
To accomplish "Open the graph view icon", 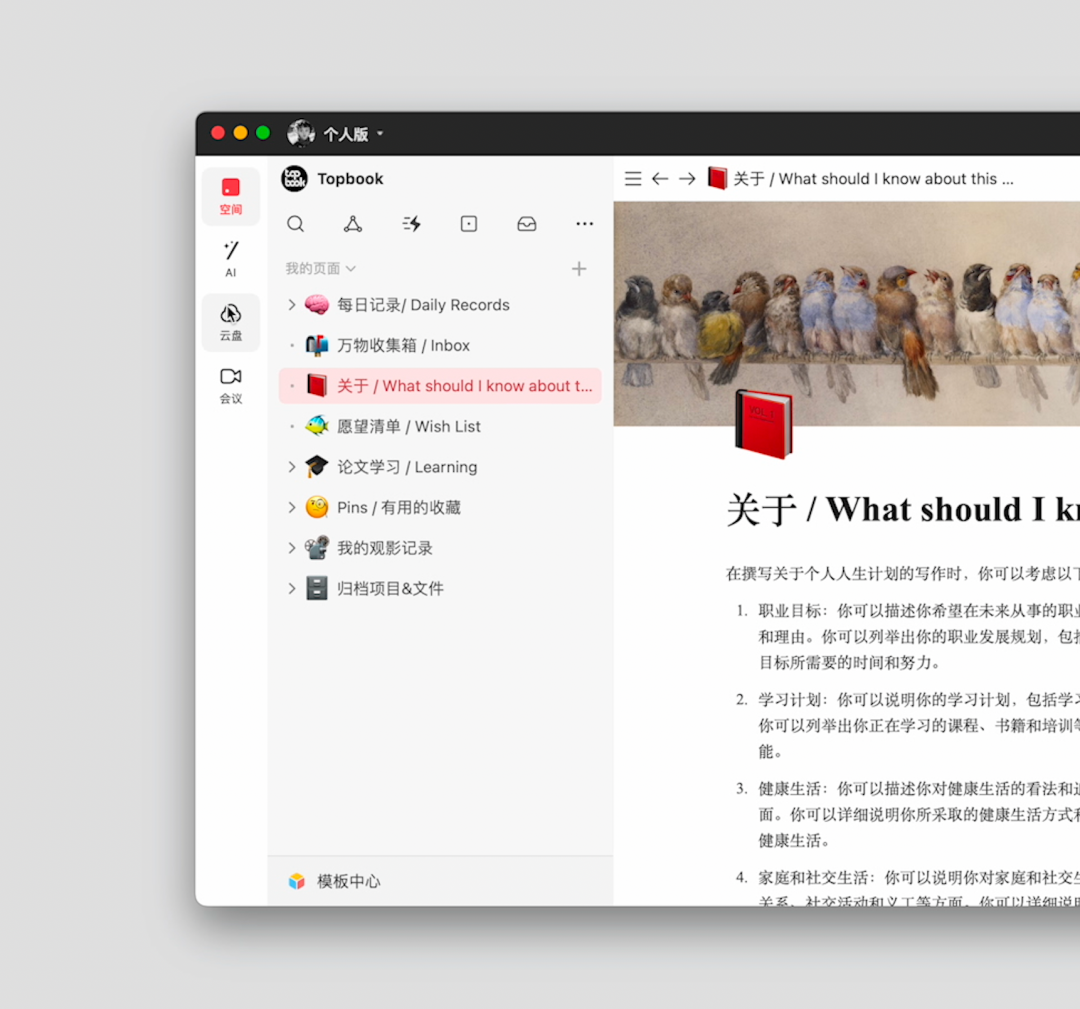I will [x=353, y=224].
